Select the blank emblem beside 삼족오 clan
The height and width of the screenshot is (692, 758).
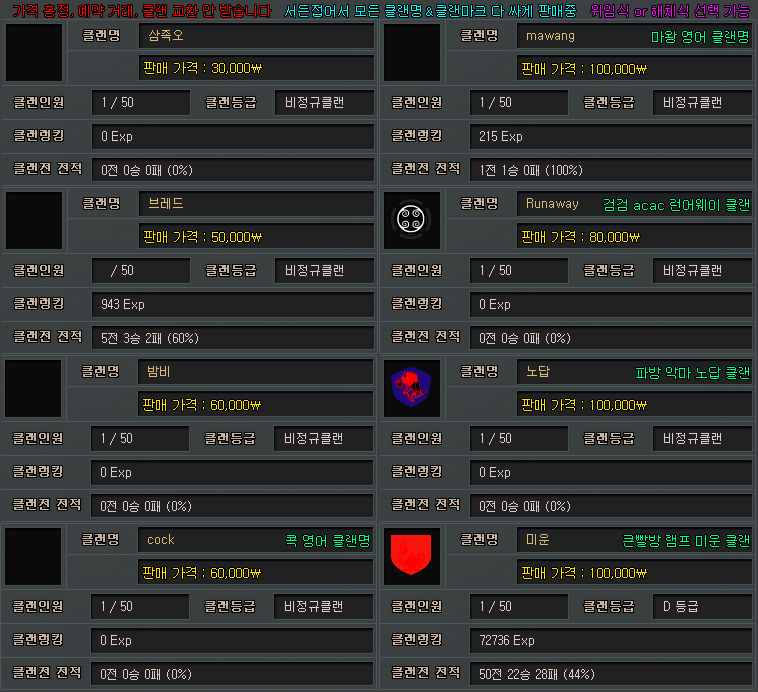34,52
